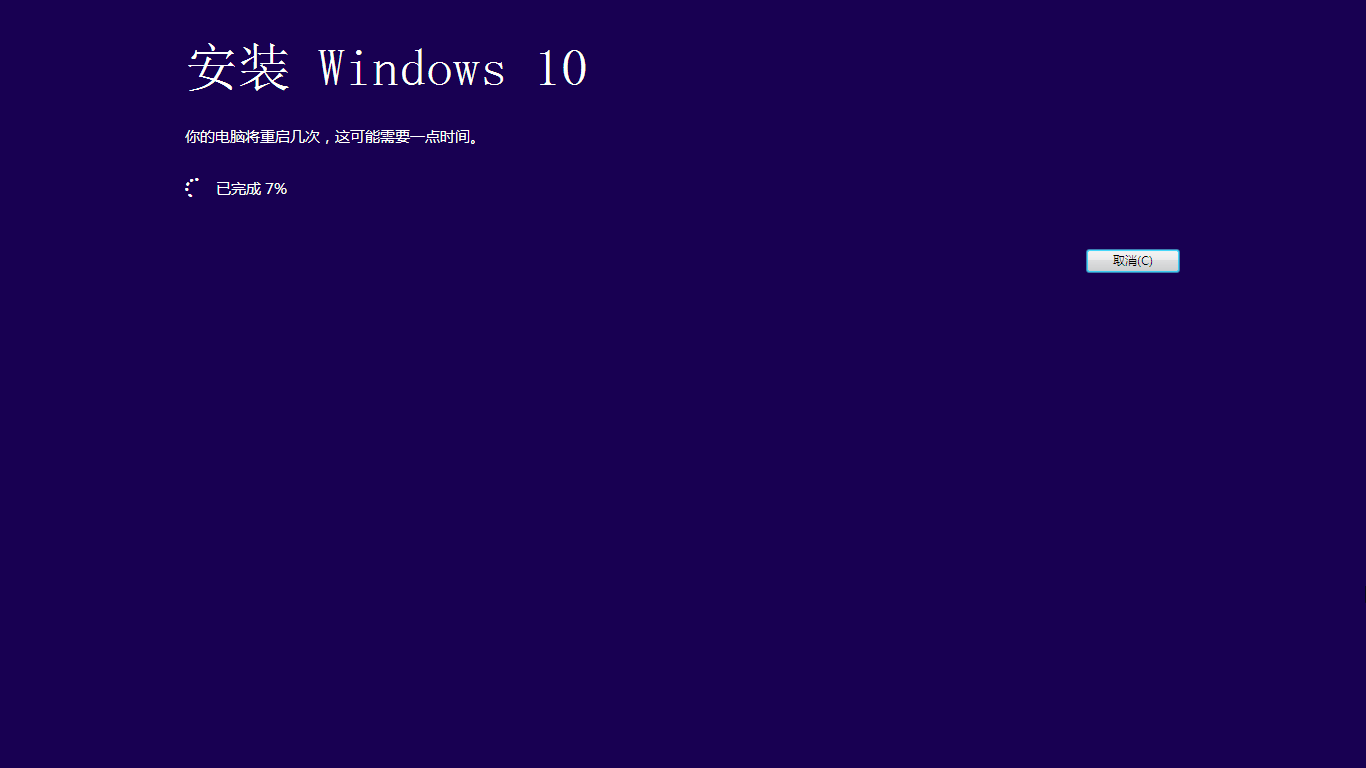
Task: Click the 你的电脑 words in subtitle
Action: pyautogui.click(x=215, y=137)
